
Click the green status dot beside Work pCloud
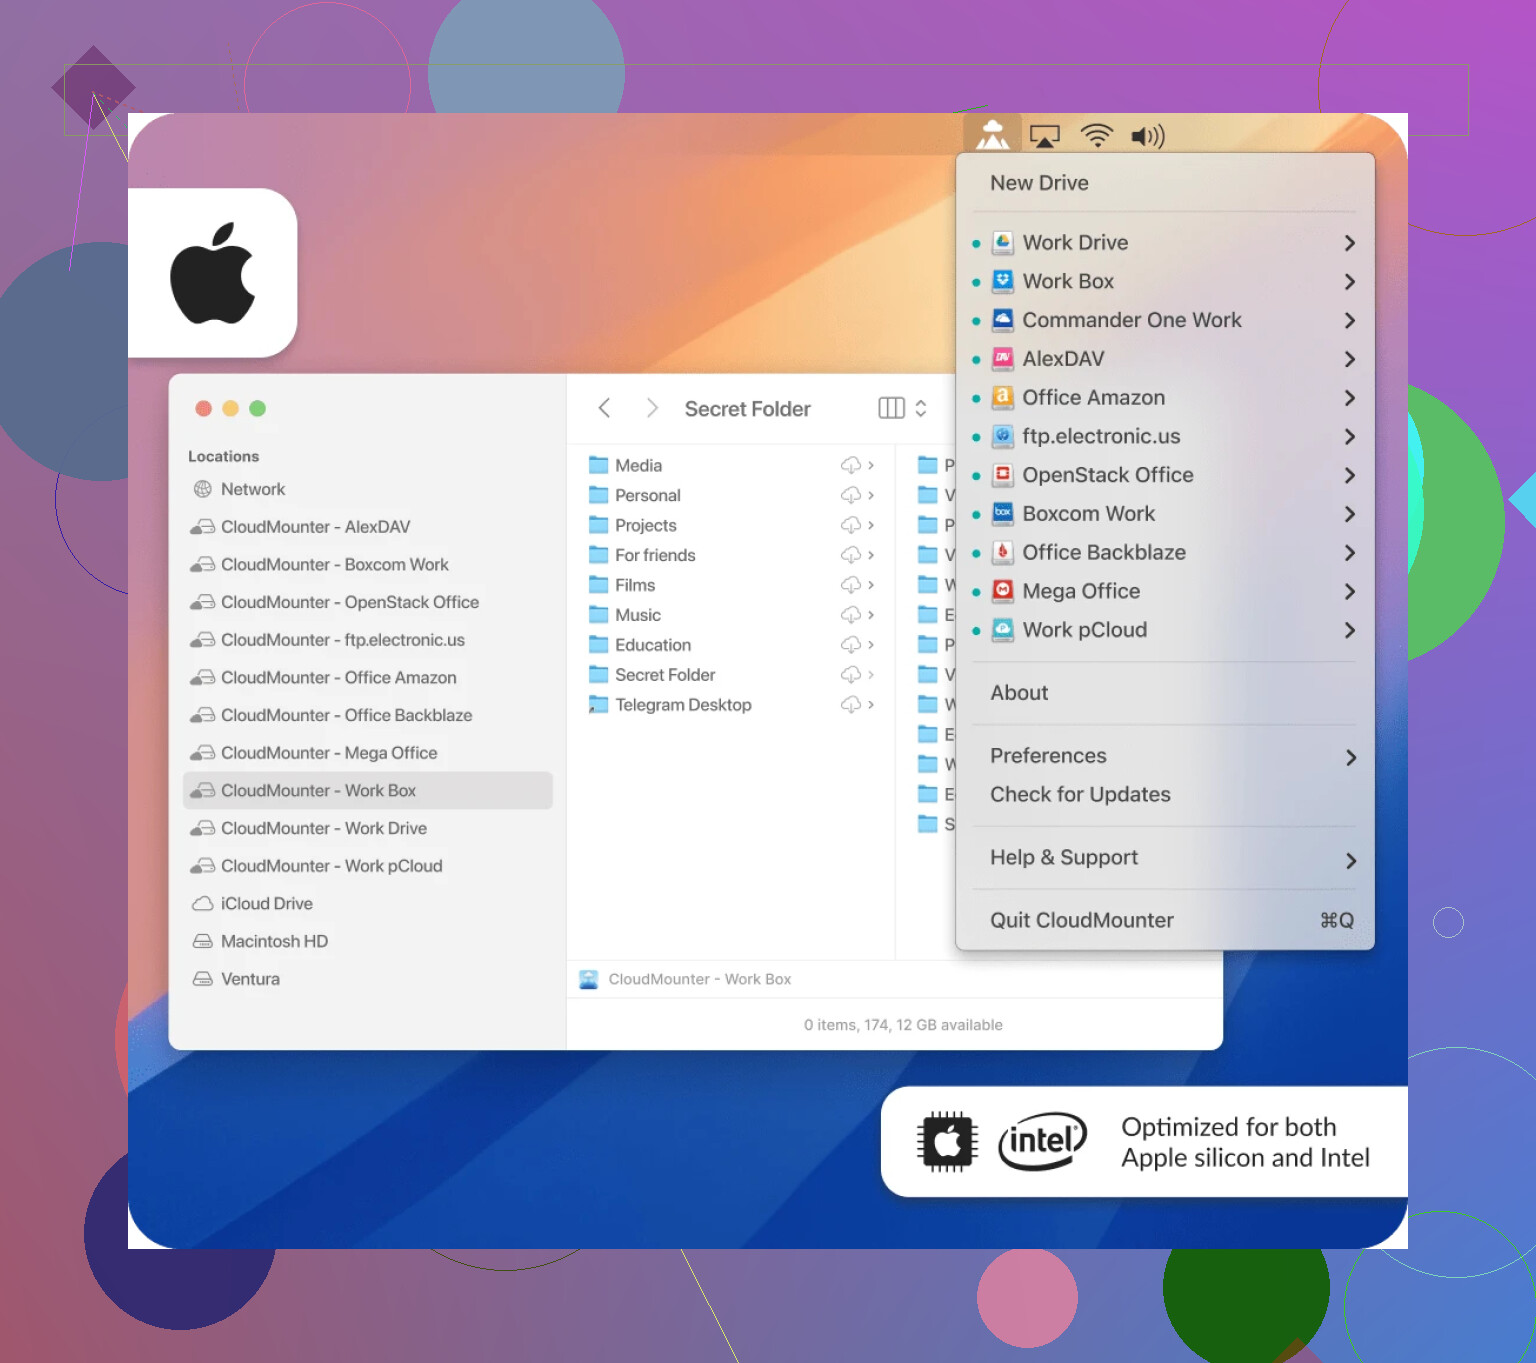pyautogui.click(x=976, y=631)
